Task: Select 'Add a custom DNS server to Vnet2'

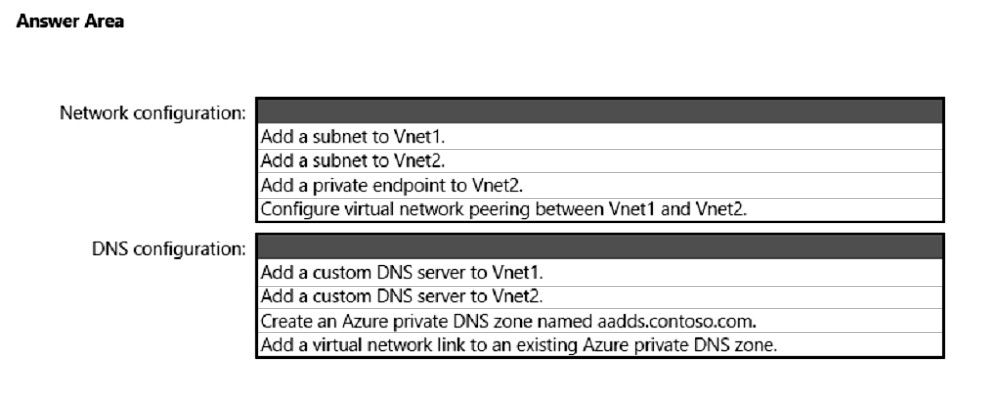Action: click(599, 297)
